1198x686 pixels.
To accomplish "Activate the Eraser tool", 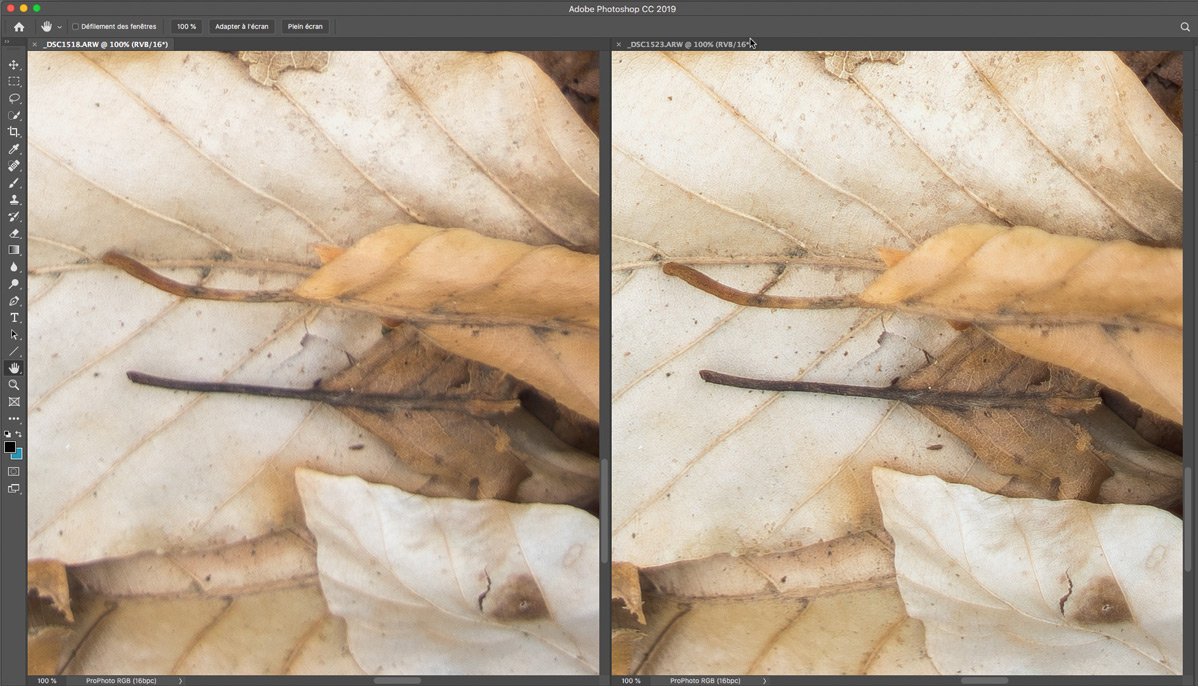I will [x=14, y=233].
